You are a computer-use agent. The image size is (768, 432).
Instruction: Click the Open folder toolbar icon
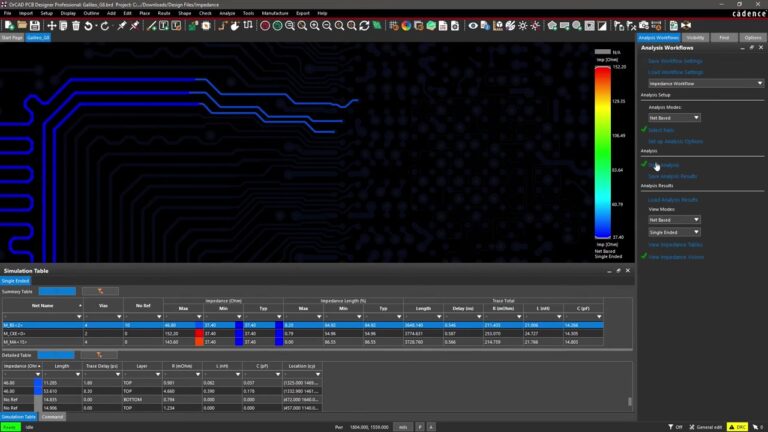click(x=22, y=25)
